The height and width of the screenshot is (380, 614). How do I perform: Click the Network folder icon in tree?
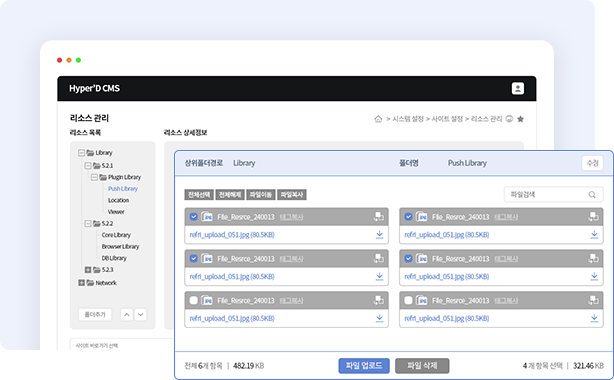point(90,283)
